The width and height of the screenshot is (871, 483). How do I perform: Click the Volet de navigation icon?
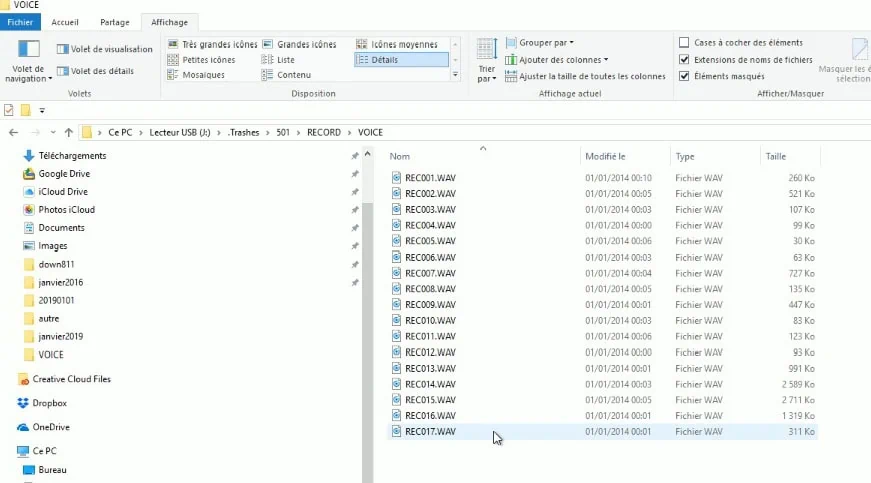[29, 50]
